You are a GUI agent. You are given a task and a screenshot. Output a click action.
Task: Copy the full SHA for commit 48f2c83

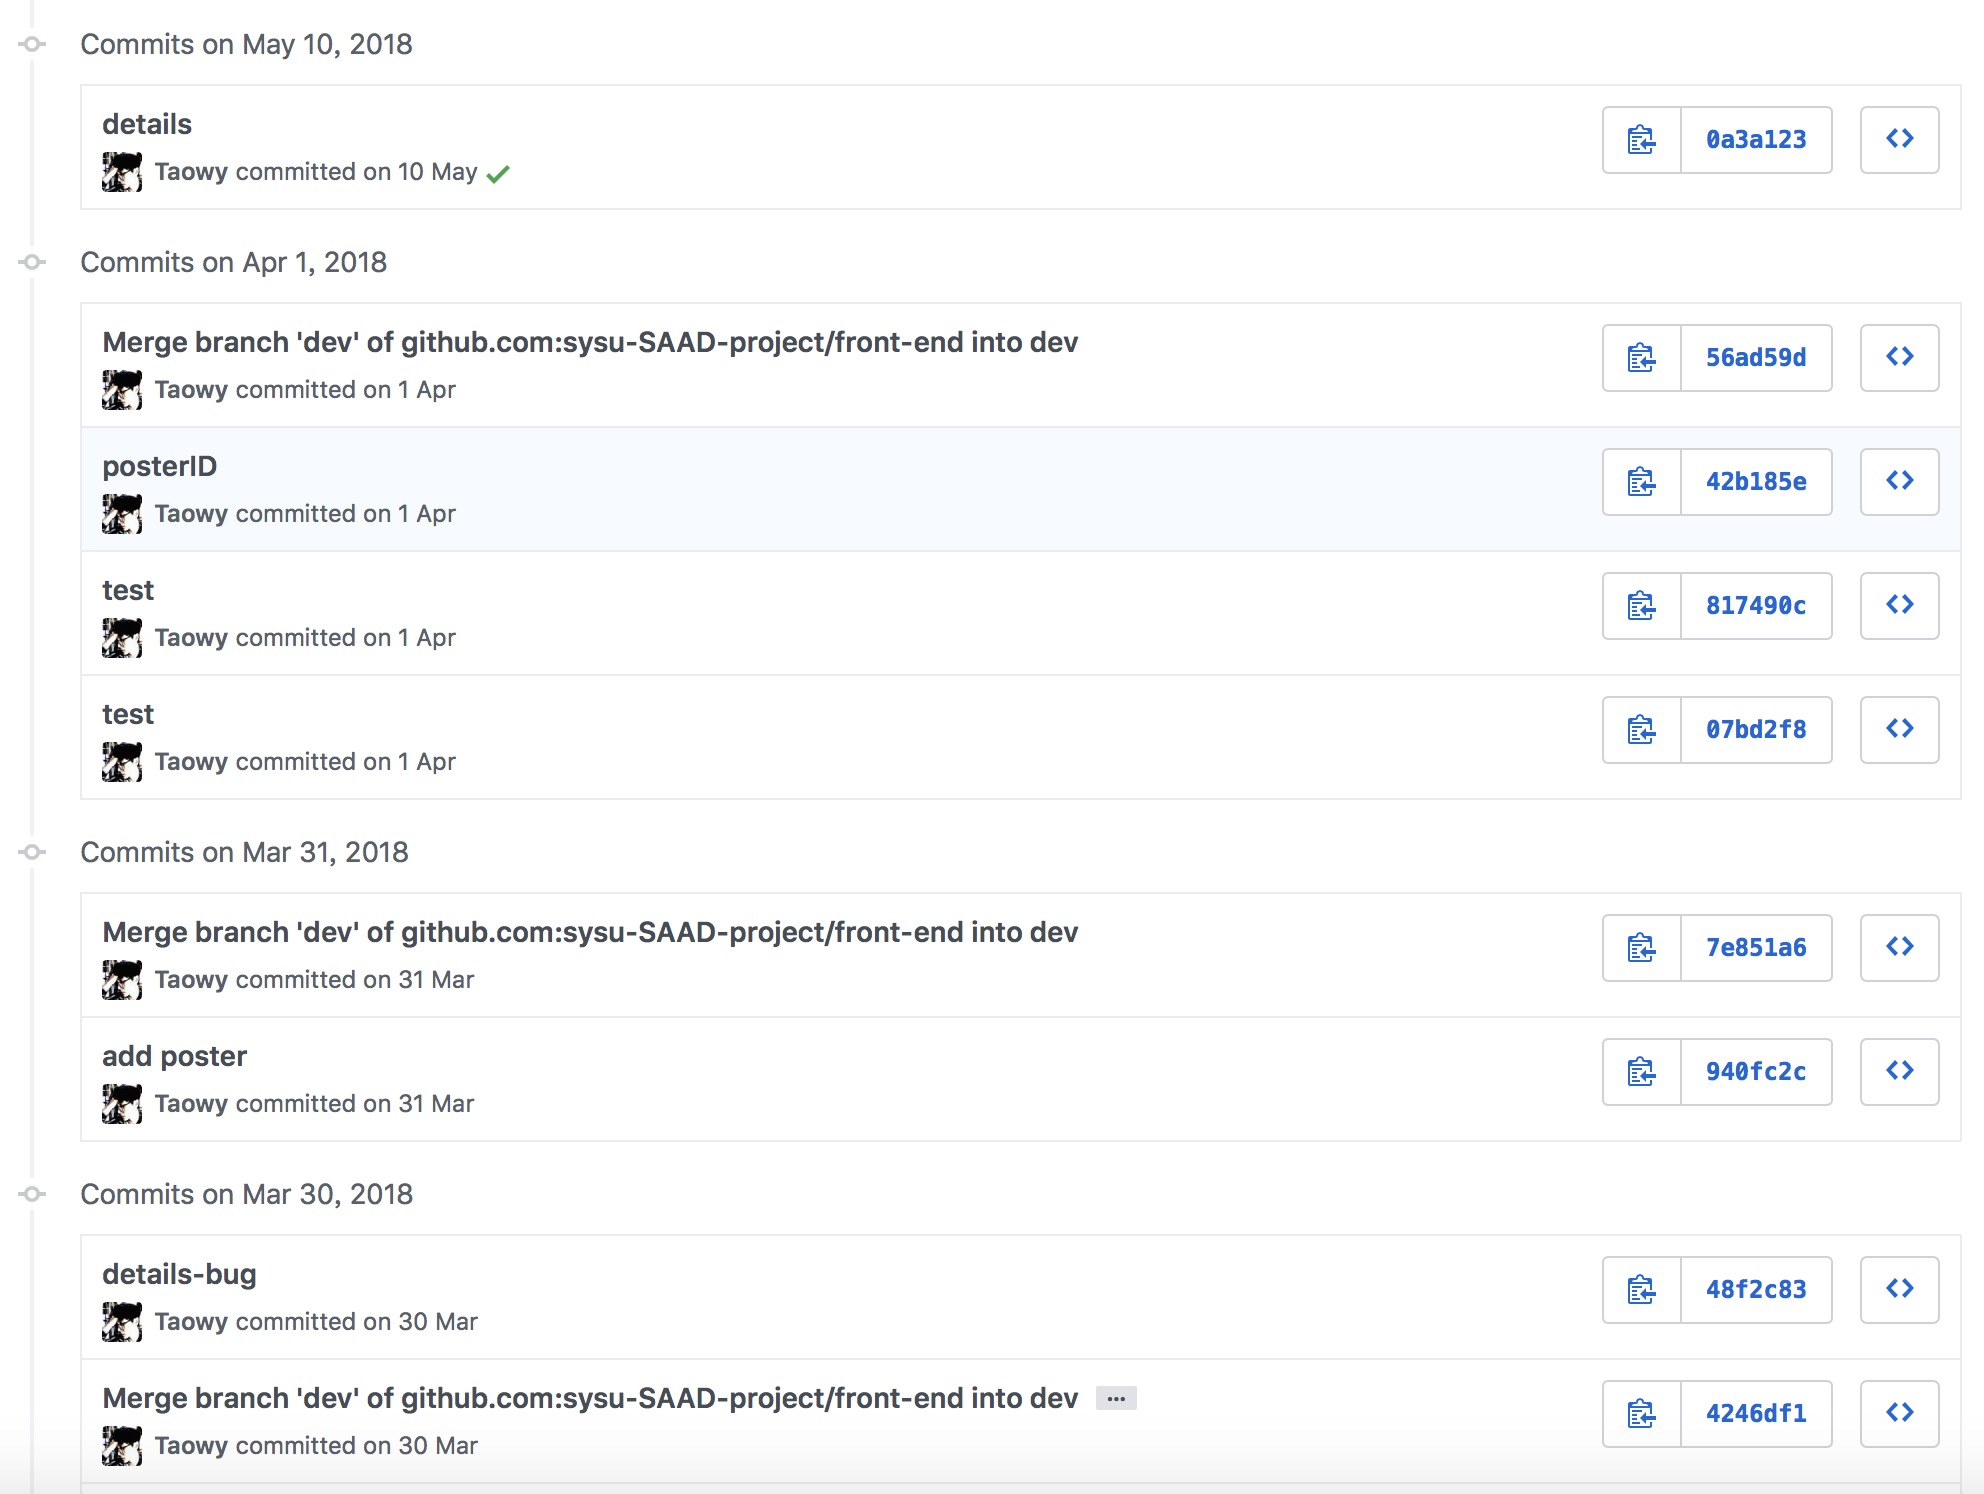1642,1290
